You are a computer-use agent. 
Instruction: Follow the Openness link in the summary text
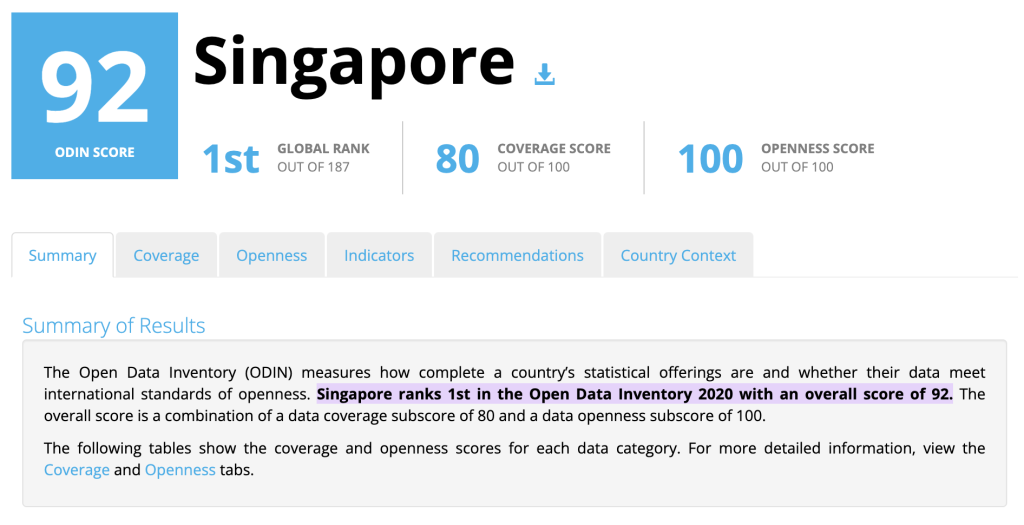click(180, 470)
